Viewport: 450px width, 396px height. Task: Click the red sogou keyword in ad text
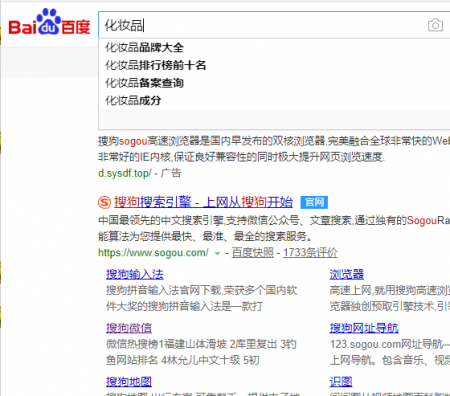click(x=133, y=141)
